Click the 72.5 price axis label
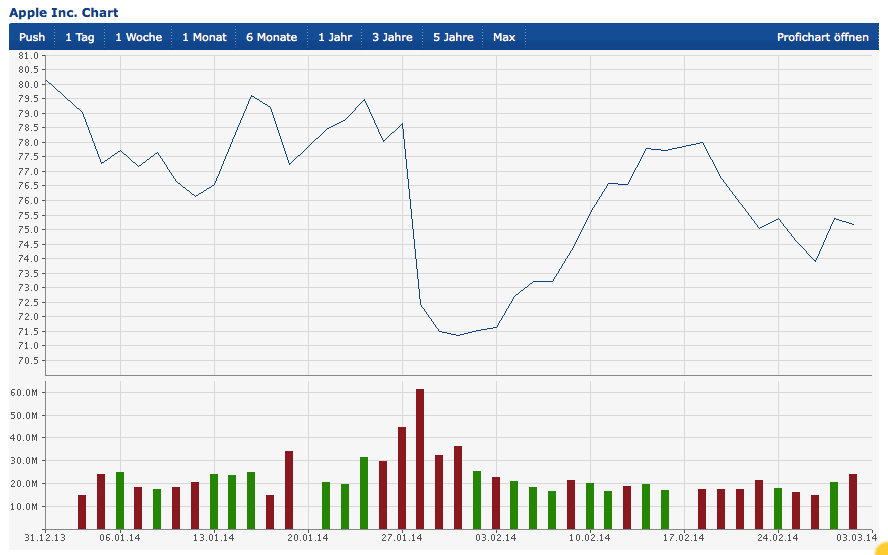The image size is (888, 555). [28, 302]
